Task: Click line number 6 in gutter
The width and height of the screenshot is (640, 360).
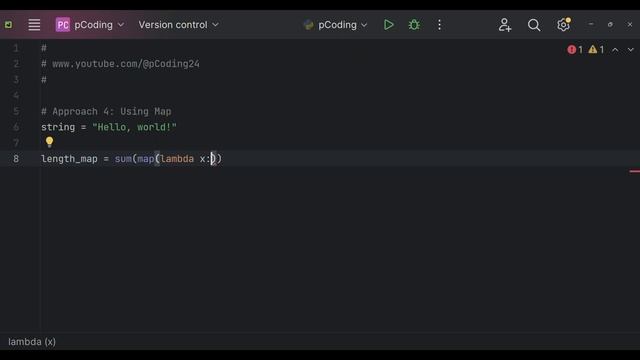Action: [16, 127]
